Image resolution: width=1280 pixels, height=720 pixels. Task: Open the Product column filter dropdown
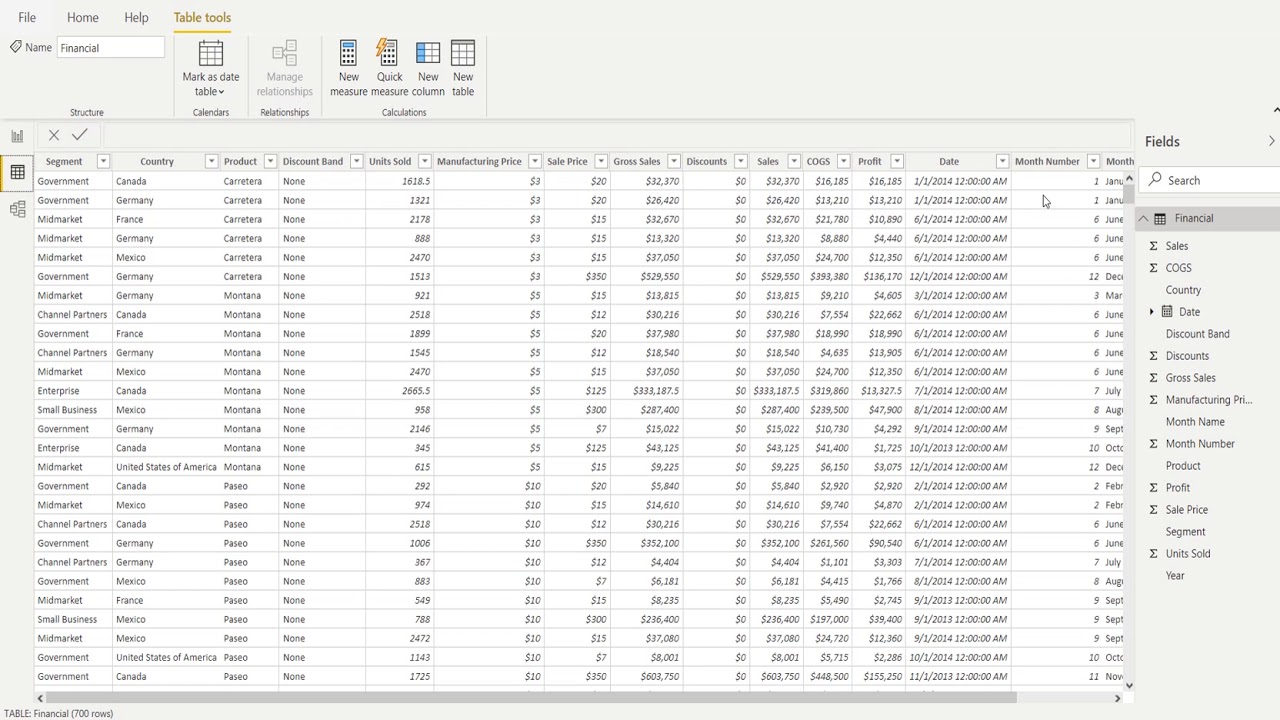point(269,161)
